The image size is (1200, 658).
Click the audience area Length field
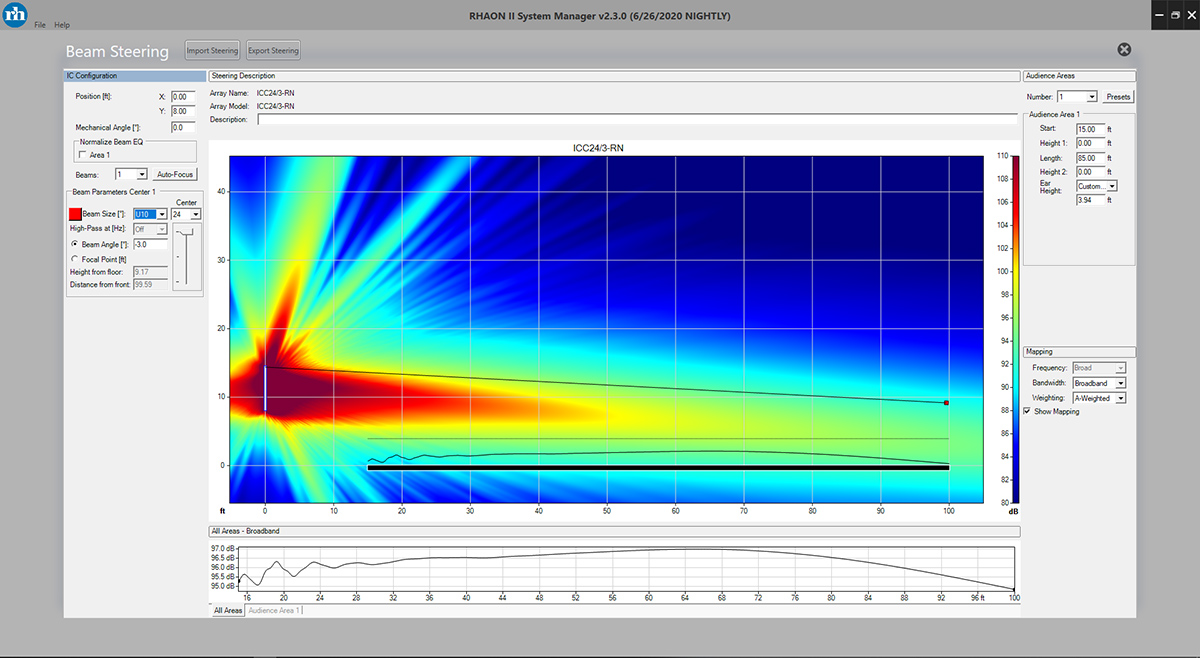[1090, 158]
